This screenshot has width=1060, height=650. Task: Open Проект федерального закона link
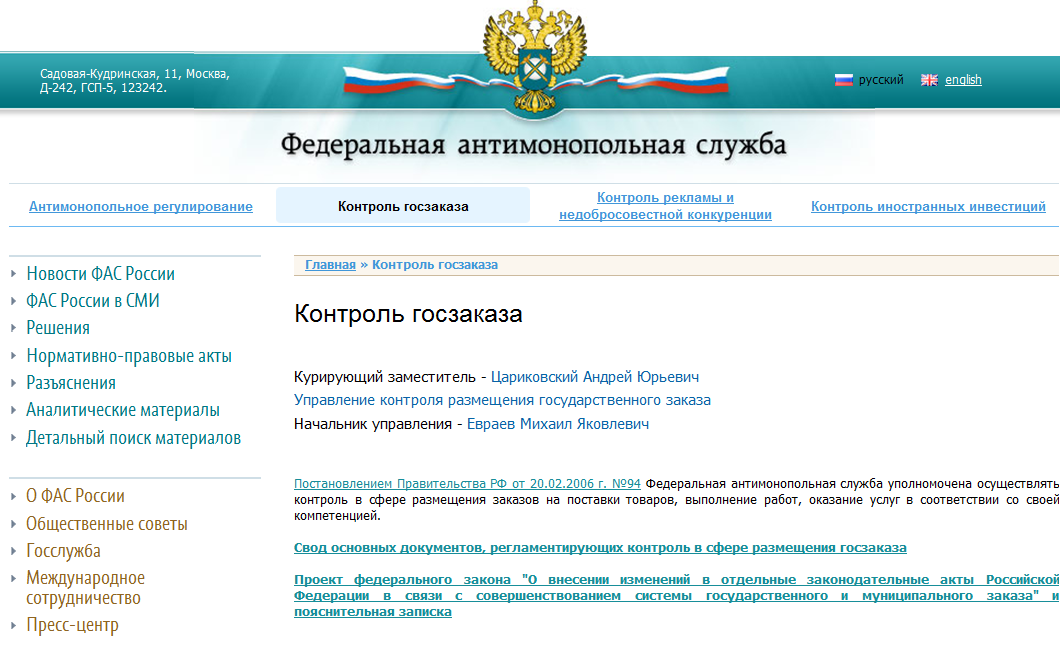(676, 596)
